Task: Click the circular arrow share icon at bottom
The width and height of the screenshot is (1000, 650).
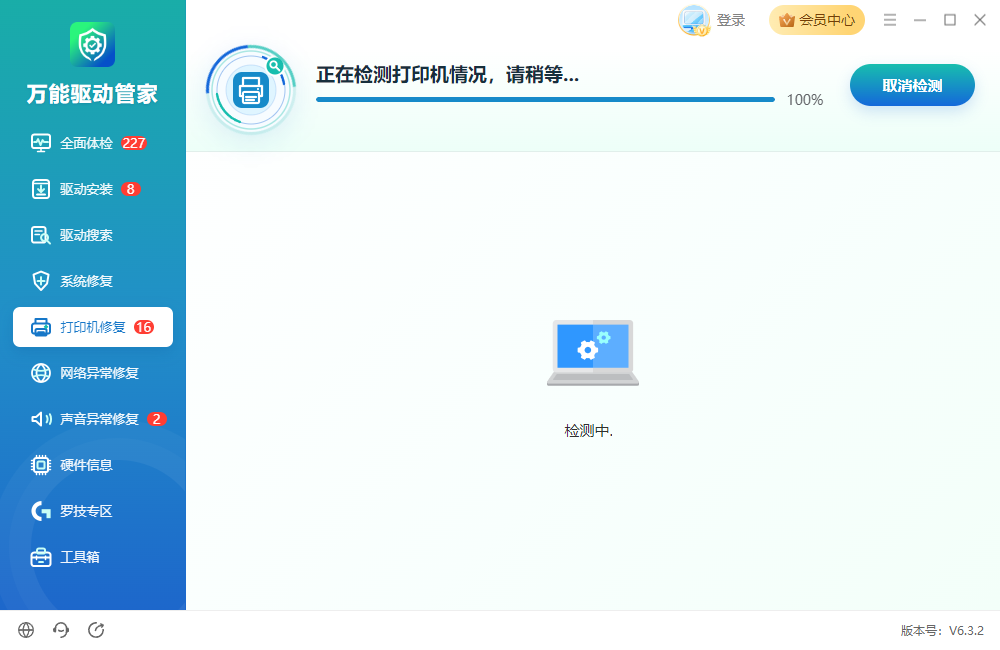Action: tap(96, 630)
